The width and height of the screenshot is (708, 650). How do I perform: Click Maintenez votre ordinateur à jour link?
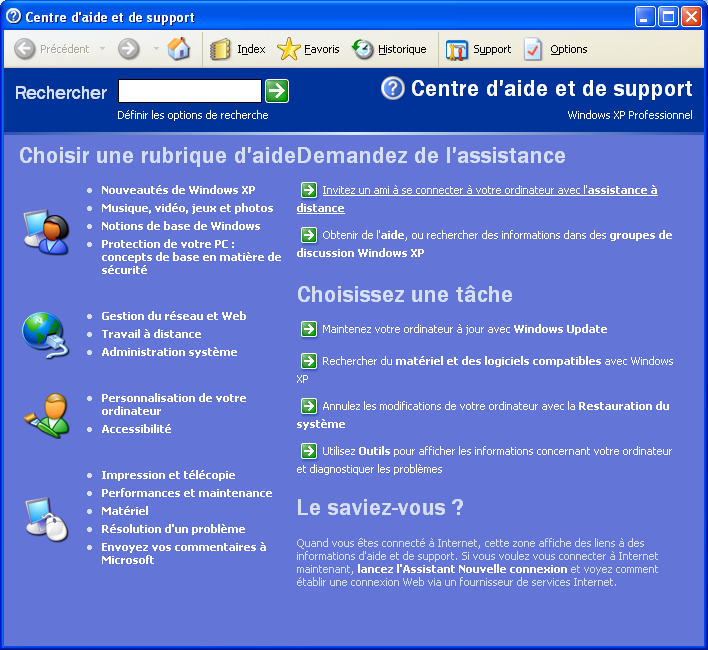[465, 329]
